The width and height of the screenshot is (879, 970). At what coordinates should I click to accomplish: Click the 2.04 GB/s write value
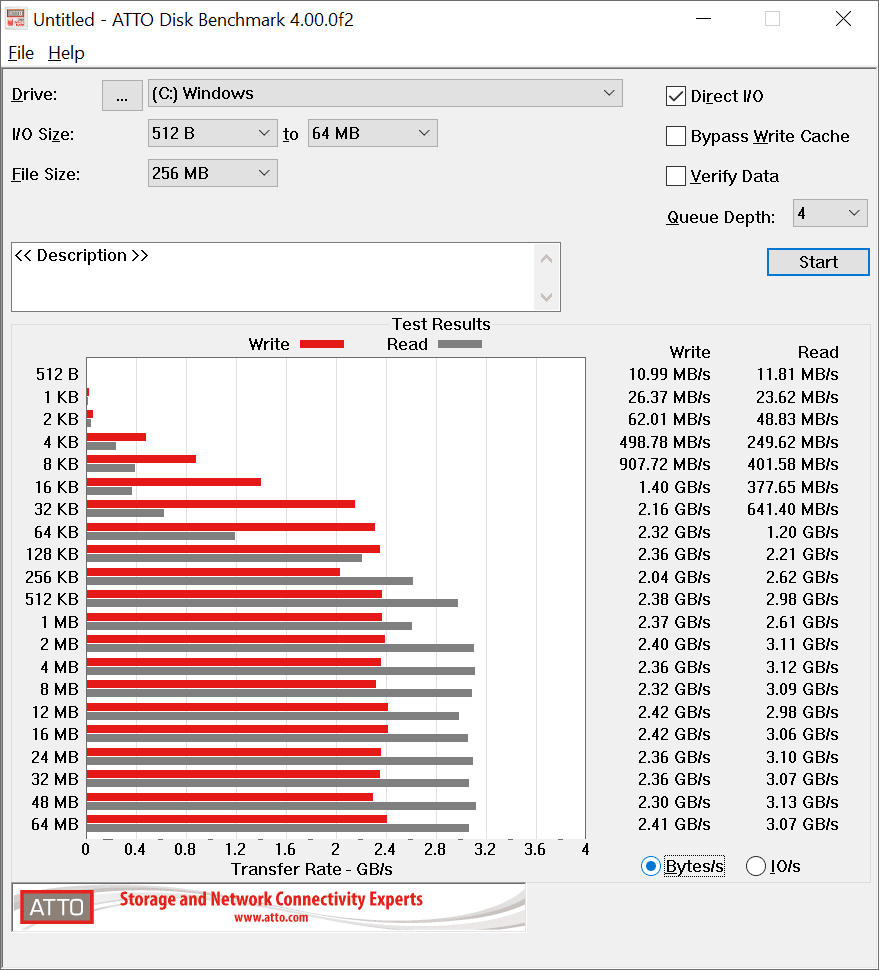(674, 577)
